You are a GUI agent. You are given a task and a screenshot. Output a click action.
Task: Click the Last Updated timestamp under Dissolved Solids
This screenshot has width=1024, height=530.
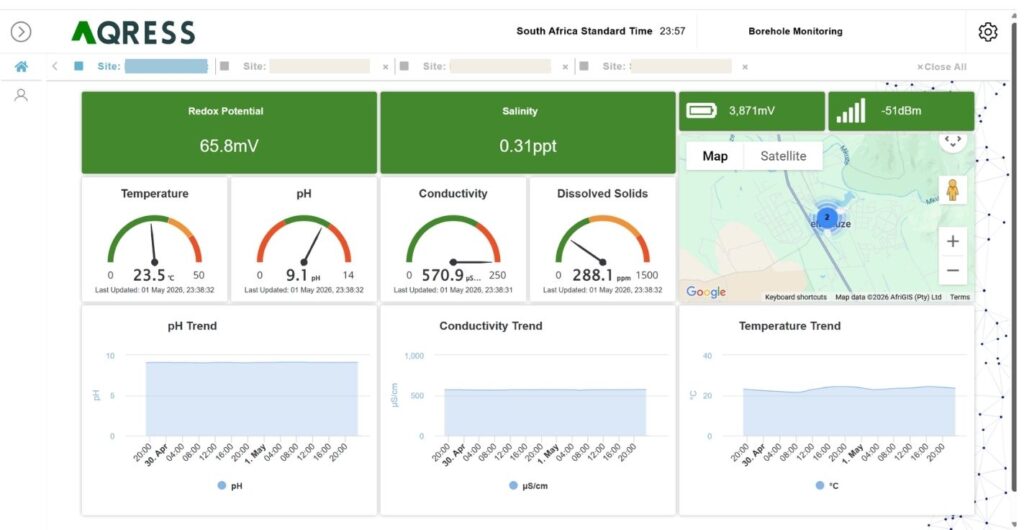pyautogui.click(x=602, y=290)
